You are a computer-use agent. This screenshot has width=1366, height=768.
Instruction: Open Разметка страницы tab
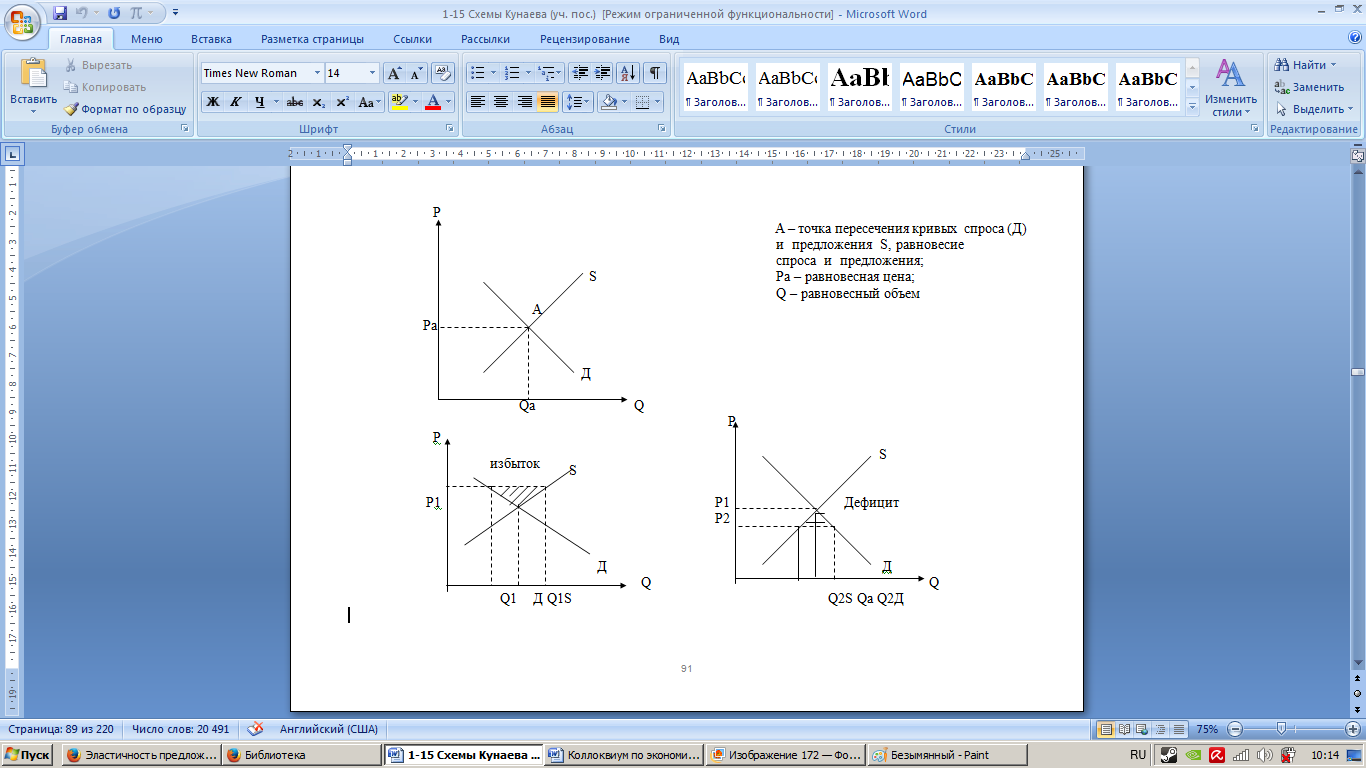click(x=312, y=39)
